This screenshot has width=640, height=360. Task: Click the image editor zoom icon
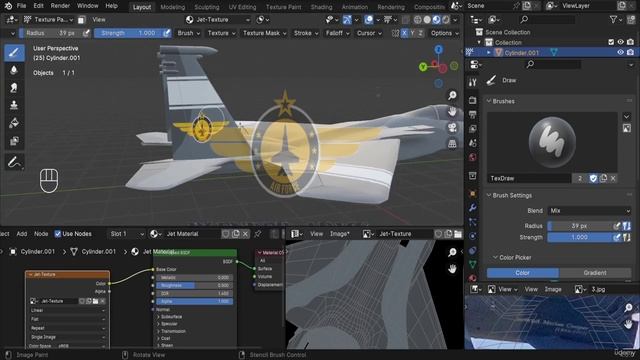[452, 252]
